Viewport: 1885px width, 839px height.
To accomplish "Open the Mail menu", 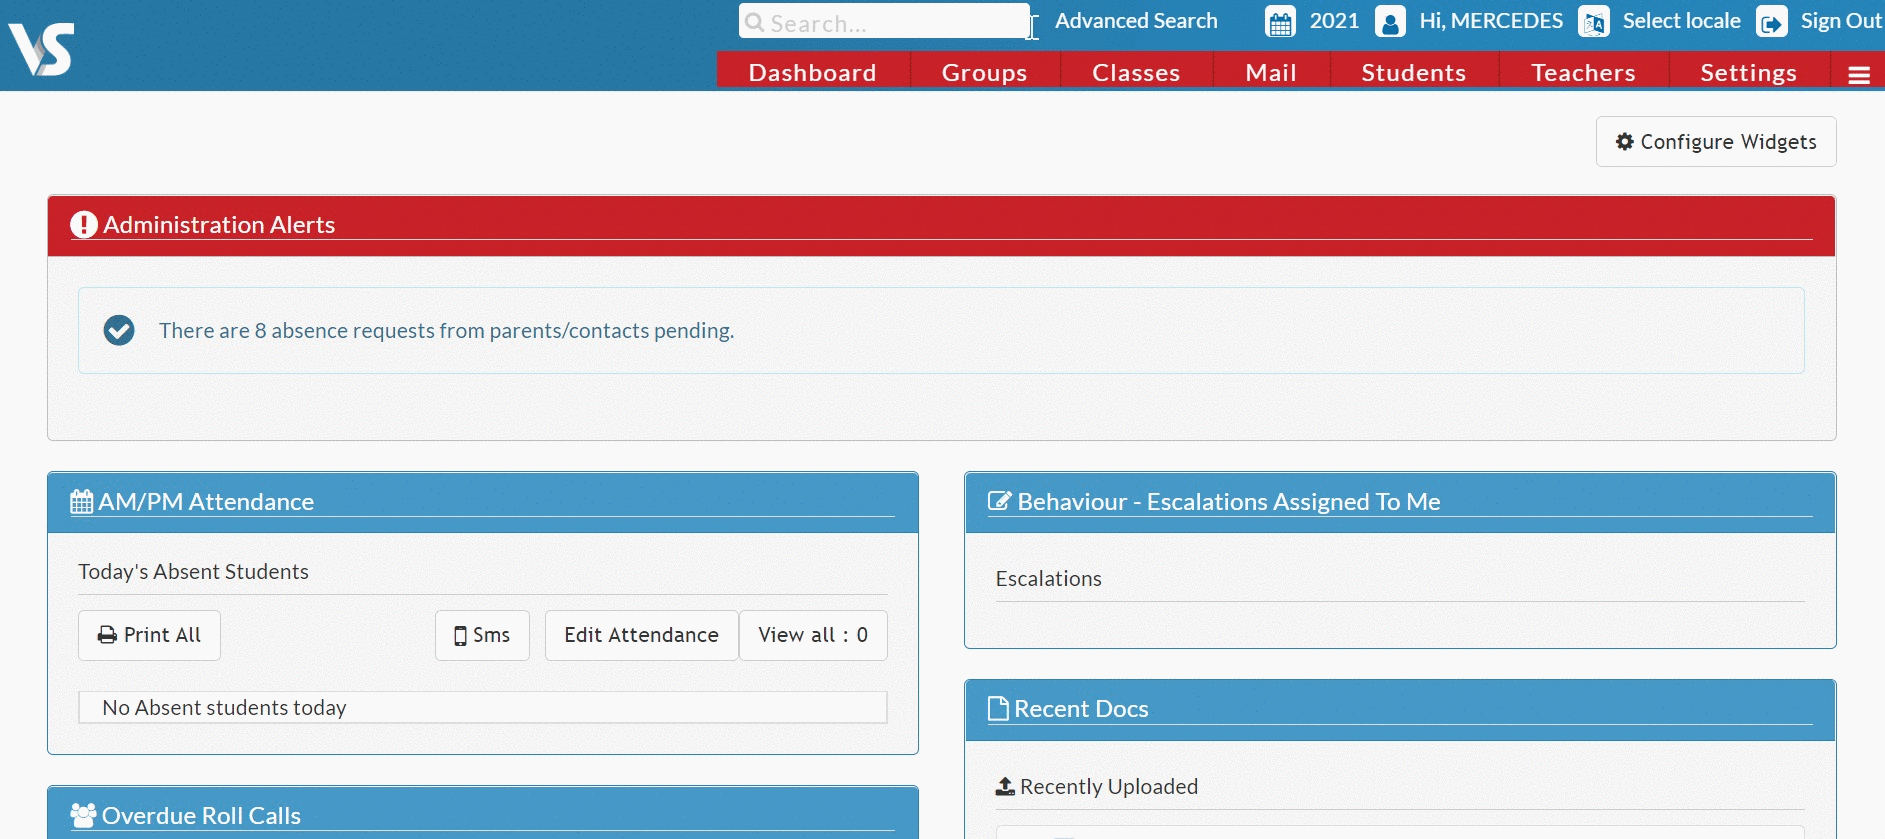I will [x=1271, y=73].
